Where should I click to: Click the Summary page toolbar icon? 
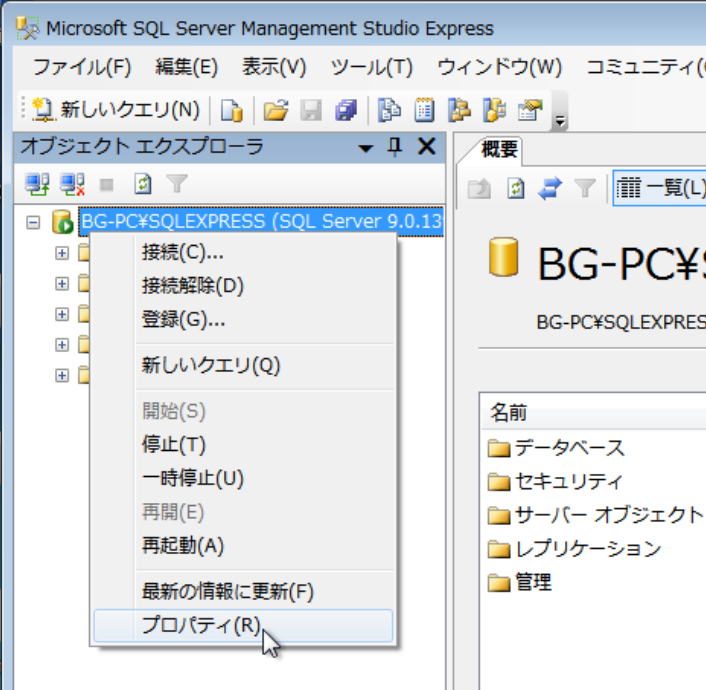424,110
